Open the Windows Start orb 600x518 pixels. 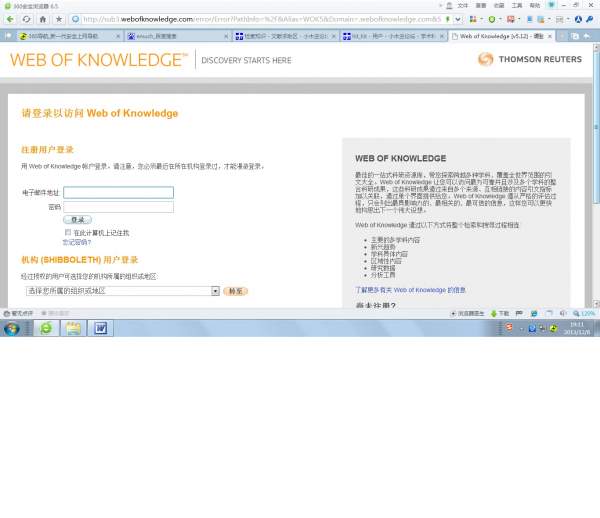coord(12,328)
